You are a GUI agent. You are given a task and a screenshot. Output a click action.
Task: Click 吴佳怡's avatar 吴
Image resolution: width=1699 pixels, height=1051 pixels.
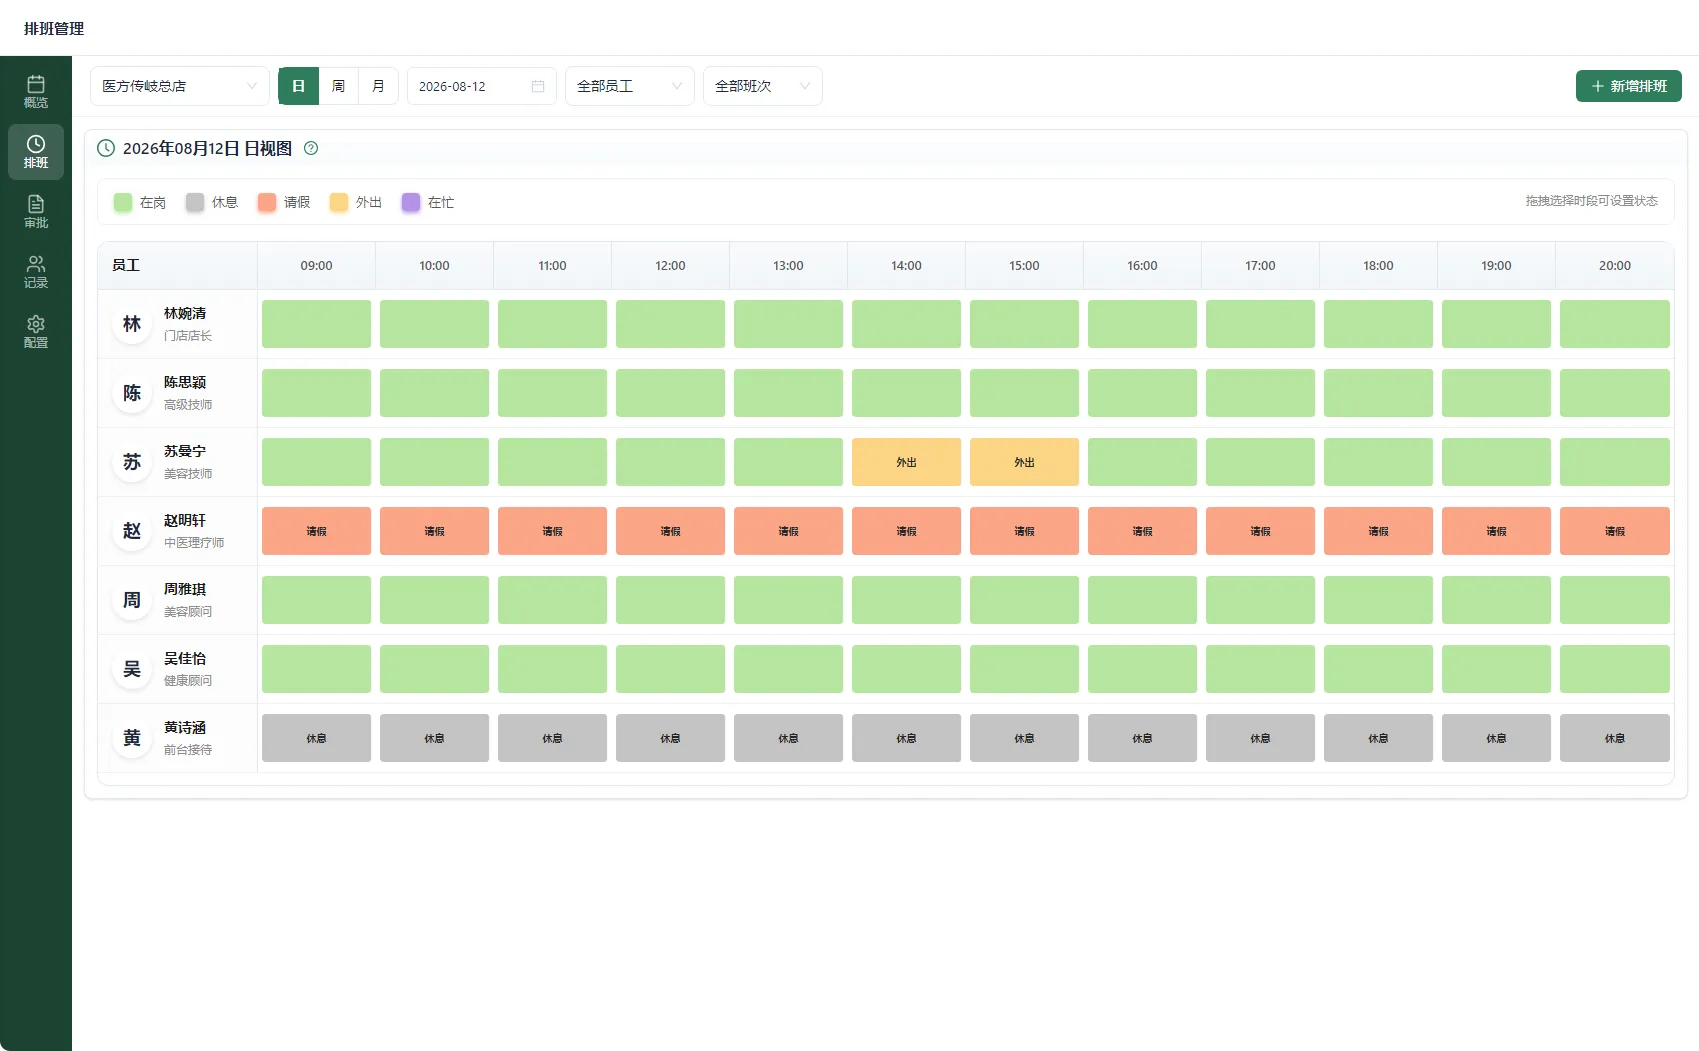point(132,669)
